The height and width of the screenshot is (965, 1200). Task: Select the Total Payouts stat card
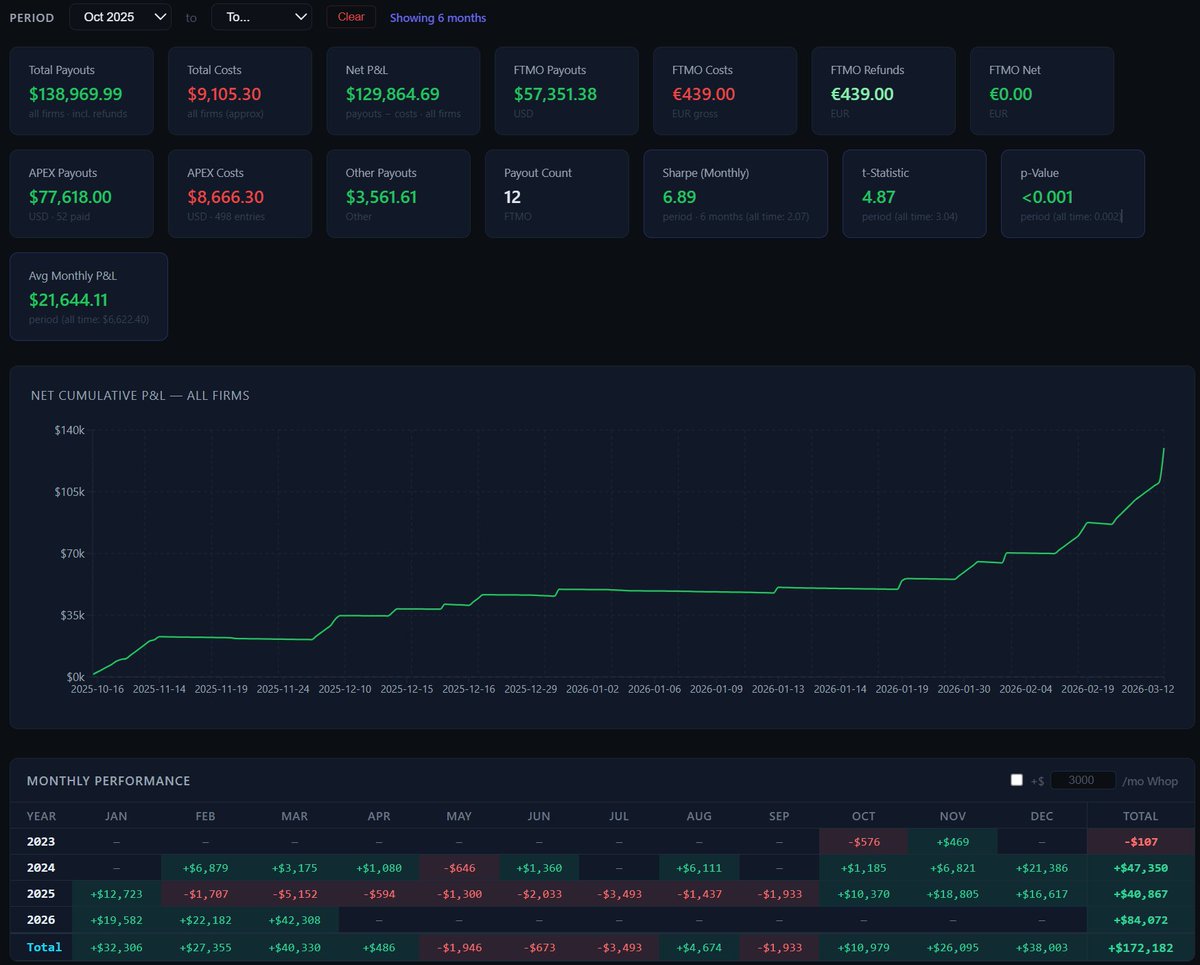(80, 90)
